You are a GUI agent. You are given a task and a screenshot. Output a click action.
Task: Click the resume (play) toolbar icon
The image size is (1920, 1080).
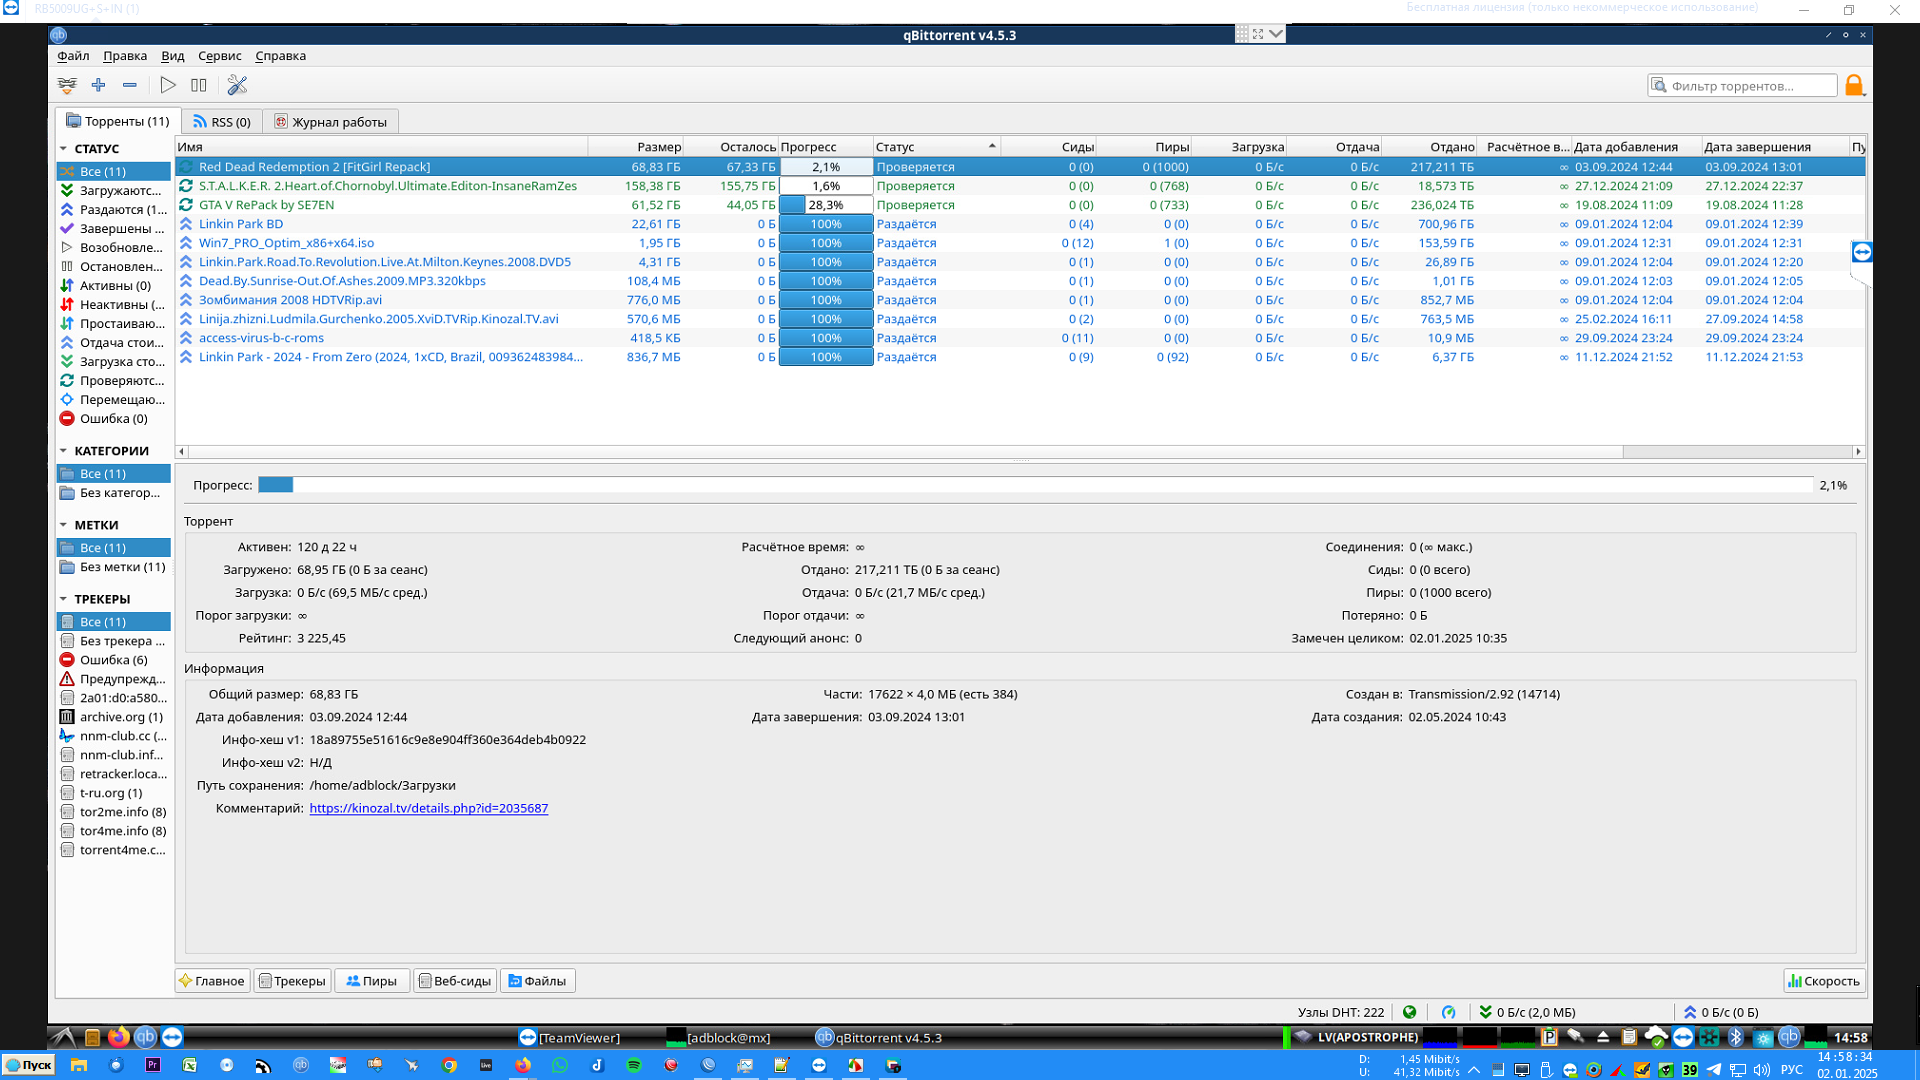pos(168,85)
